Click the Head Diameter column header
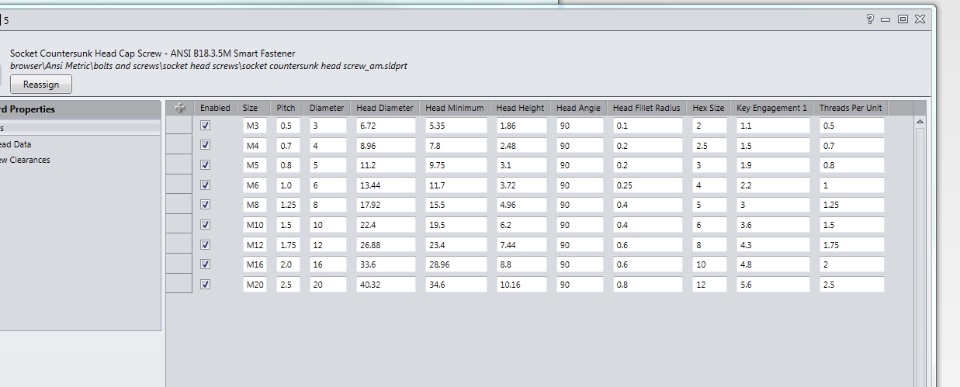This screenshot has width=960, height=387. 385,108
